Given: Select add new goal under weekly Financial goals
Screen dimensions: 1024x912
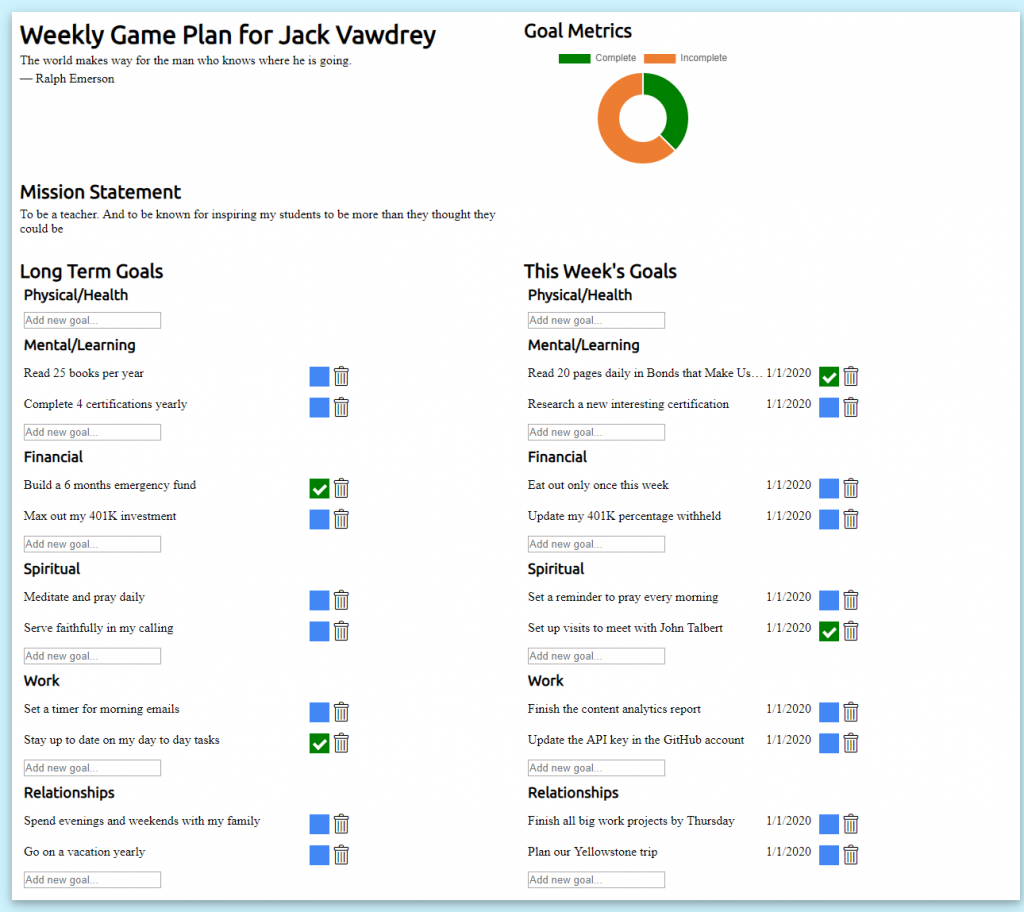Looking at the screenshot, I should click(596, 543).
